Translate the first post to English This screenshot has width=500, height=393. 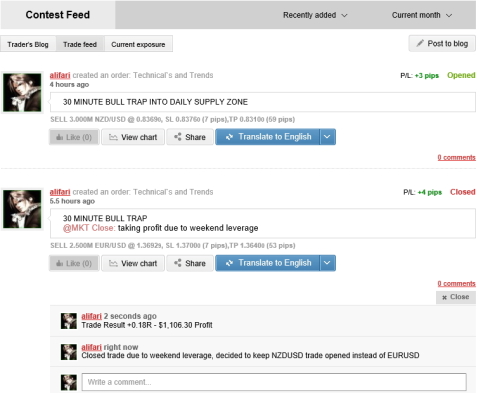click(268, 137)
